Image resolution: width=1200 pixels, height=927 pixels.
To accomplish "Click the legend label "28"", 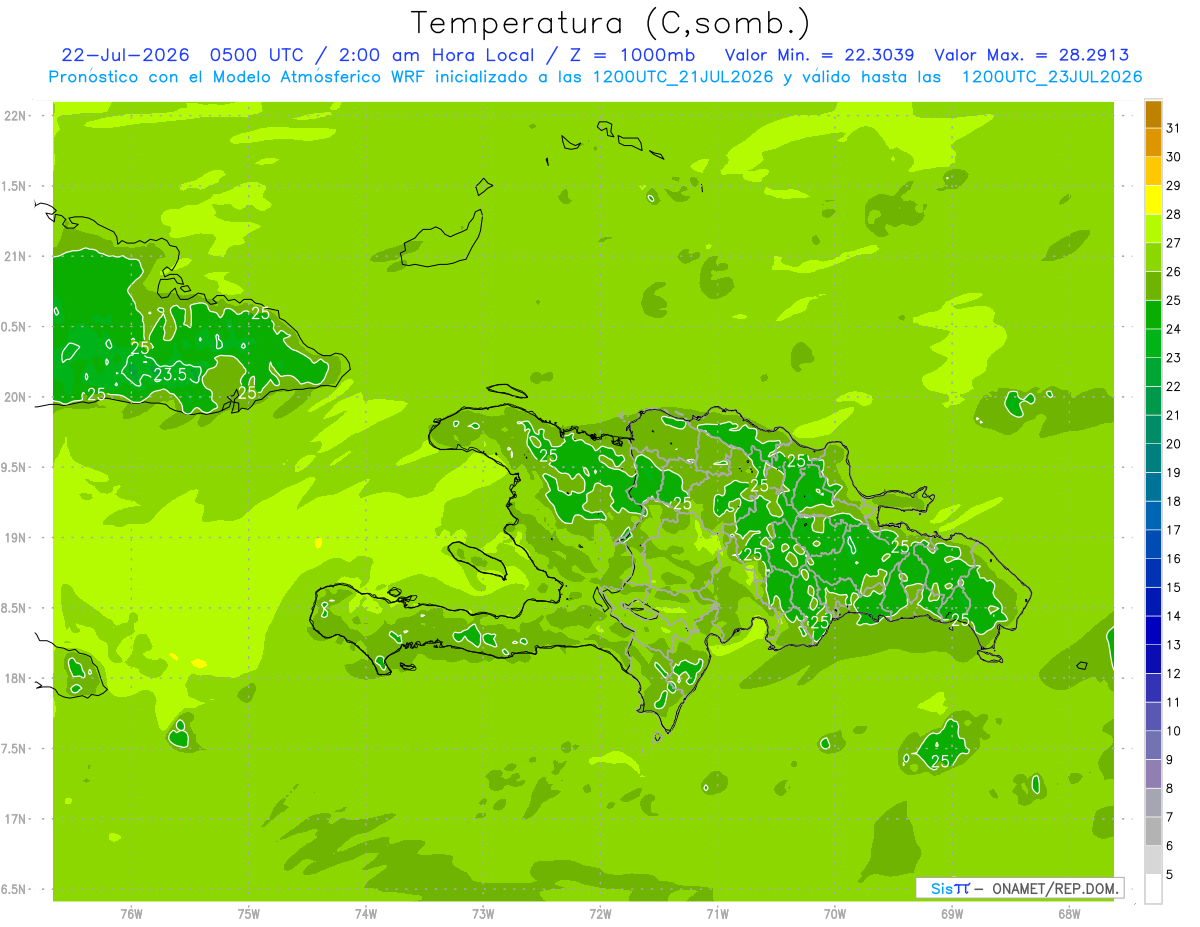I will pos(1174,214).
